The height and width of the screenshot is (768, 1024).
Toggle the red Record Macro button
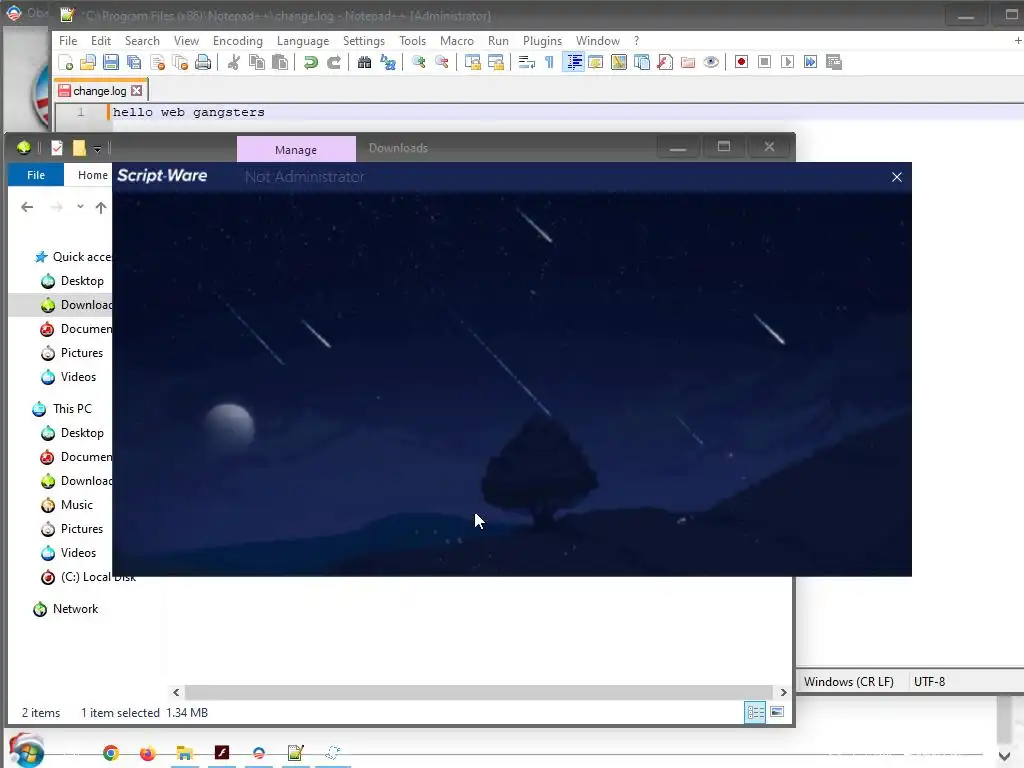(x=741, y=62)
